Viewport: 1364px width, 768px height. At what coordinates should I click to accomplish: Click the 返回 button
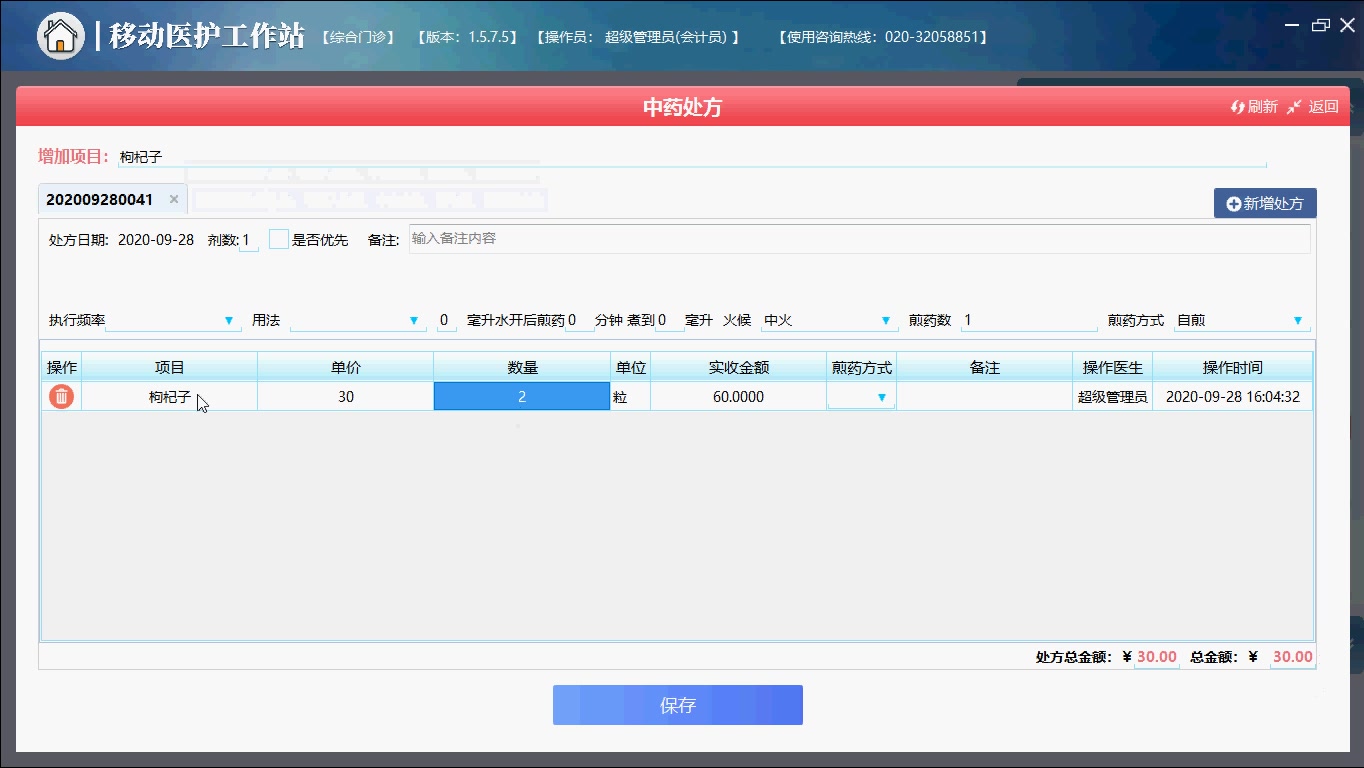click(1313, 106)
